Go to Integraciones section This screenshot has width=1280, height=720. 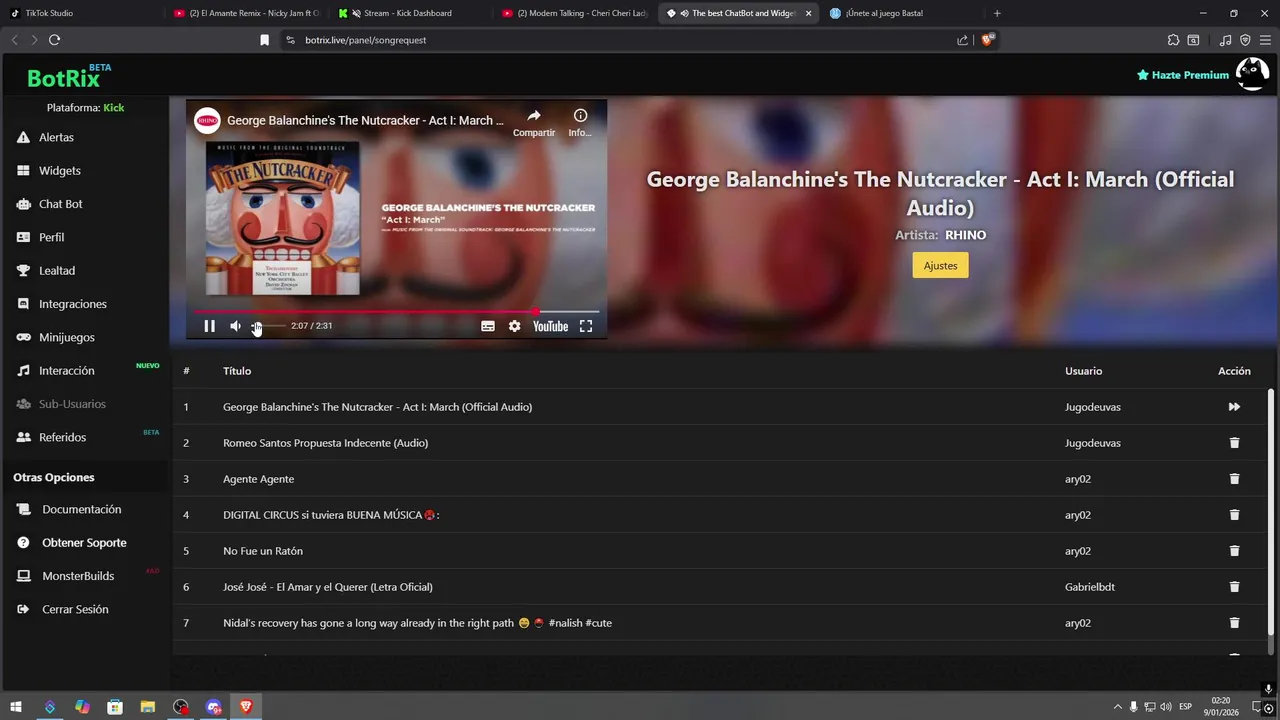72,304
